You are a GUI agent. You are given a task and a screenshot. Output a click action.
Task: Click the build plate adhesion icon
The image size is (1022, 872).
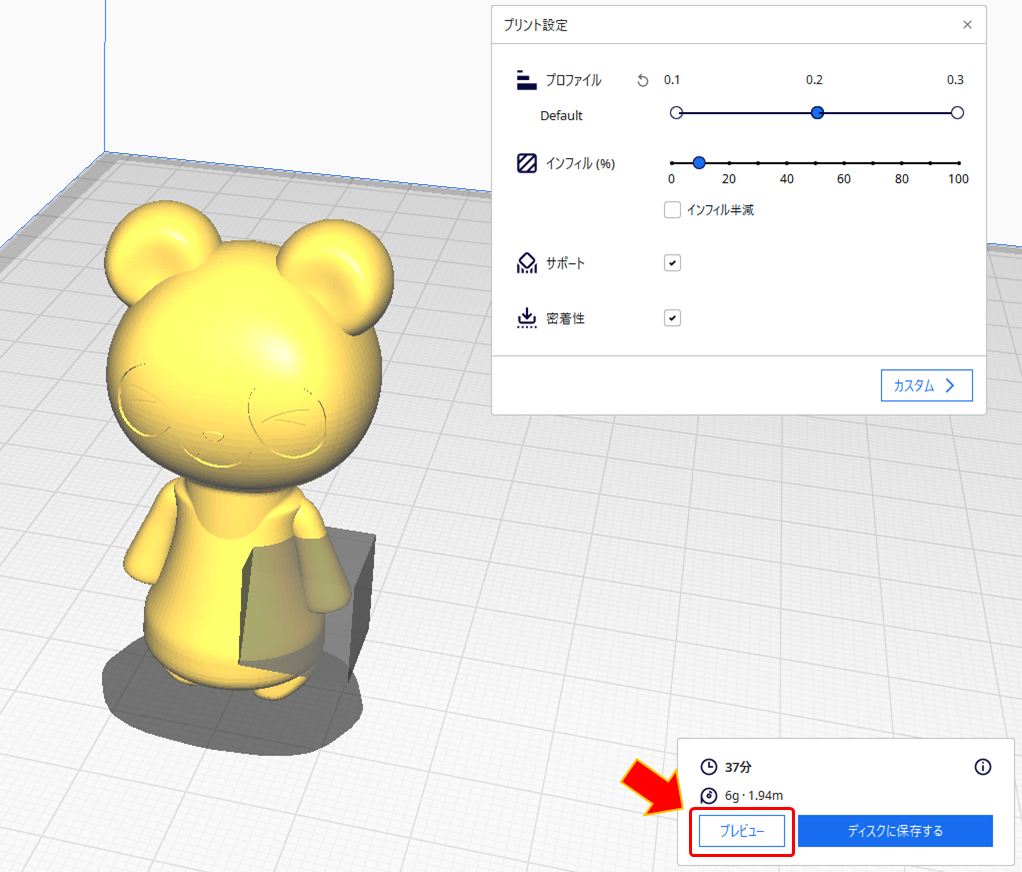pos(527,318)
